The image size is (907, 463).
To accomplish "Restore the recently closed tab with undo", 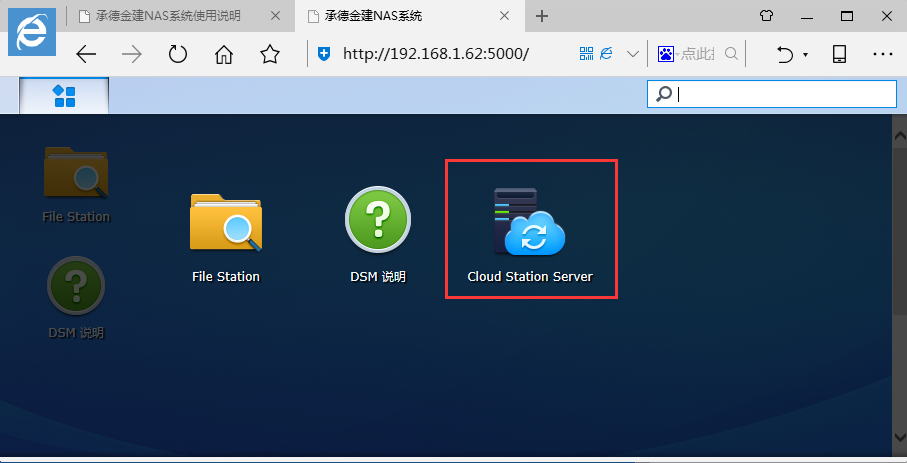I will (x=785, y=54).
